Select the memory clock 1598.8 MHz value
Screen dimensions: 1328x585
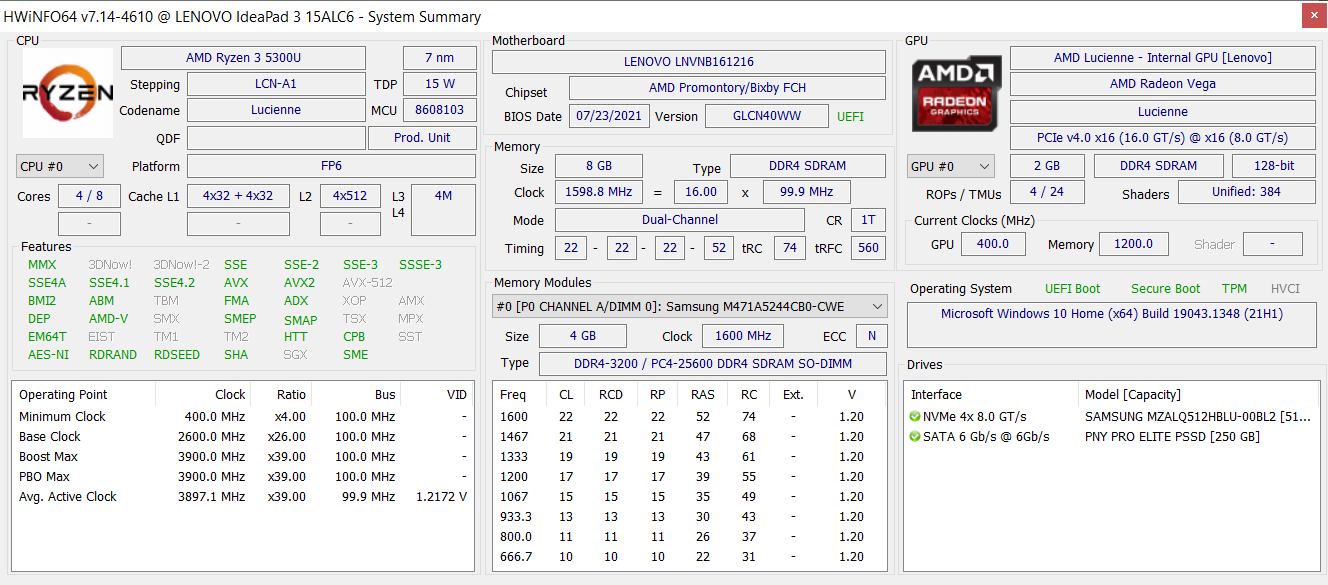[599, 192]
